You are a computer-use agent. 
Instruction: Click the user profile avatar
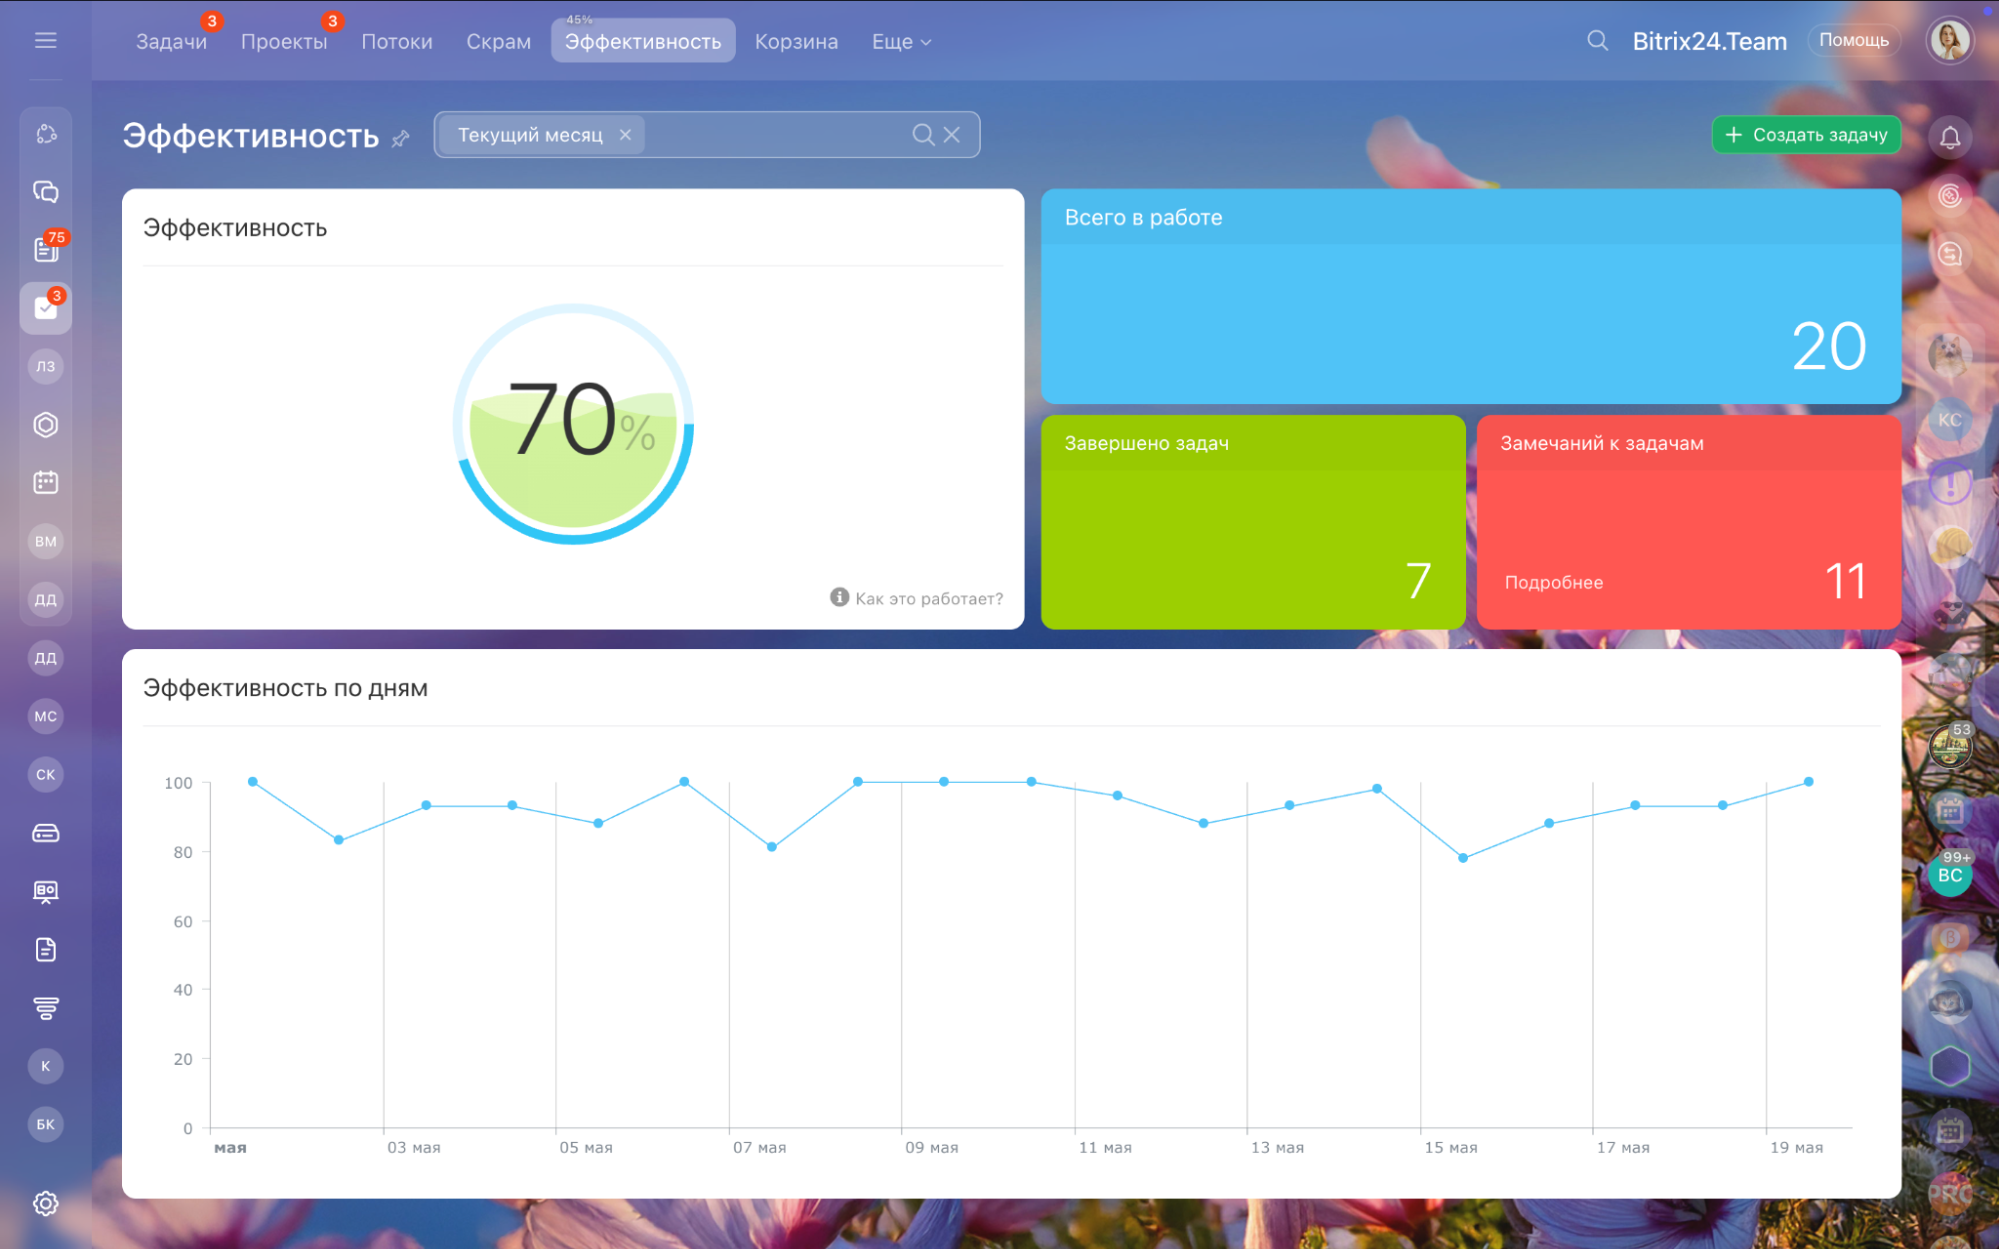pyautogui.click(x=1949, y=41)
